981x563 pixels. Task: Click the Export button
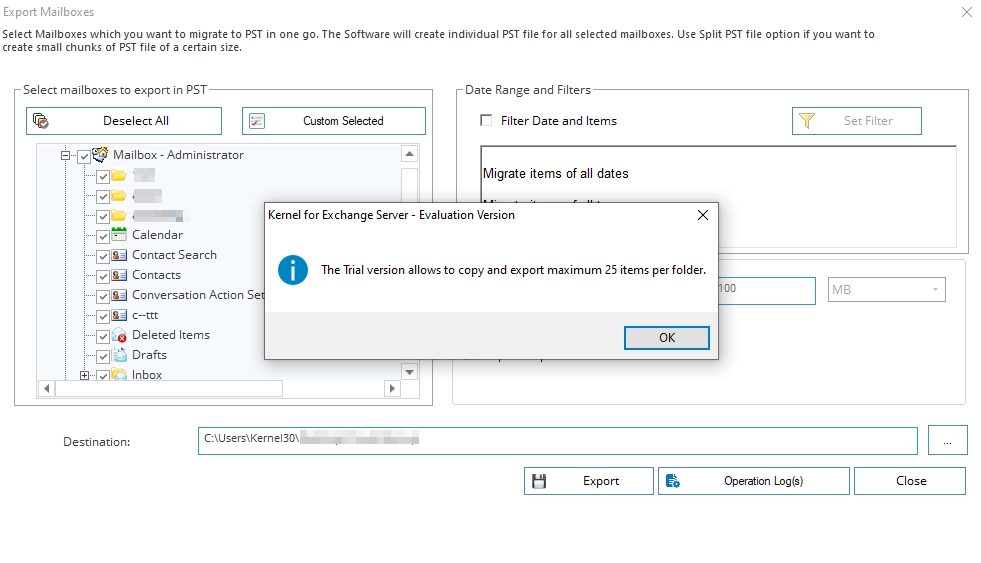click(x=589, y=481)
